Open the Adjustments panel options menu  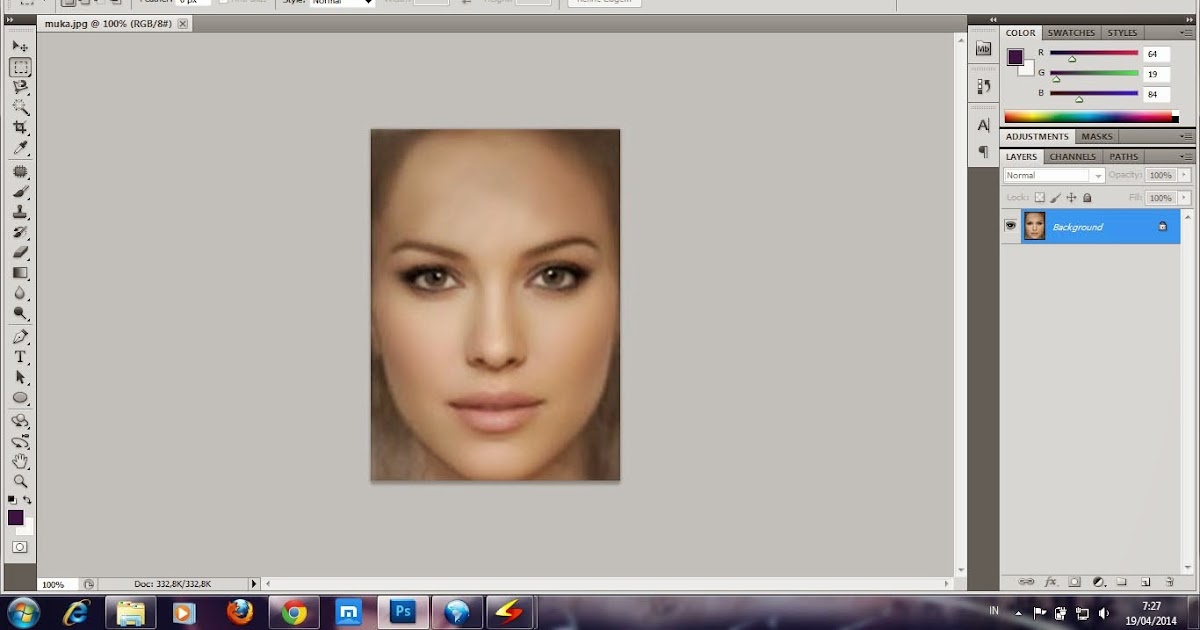click(x=1187, y=137)
